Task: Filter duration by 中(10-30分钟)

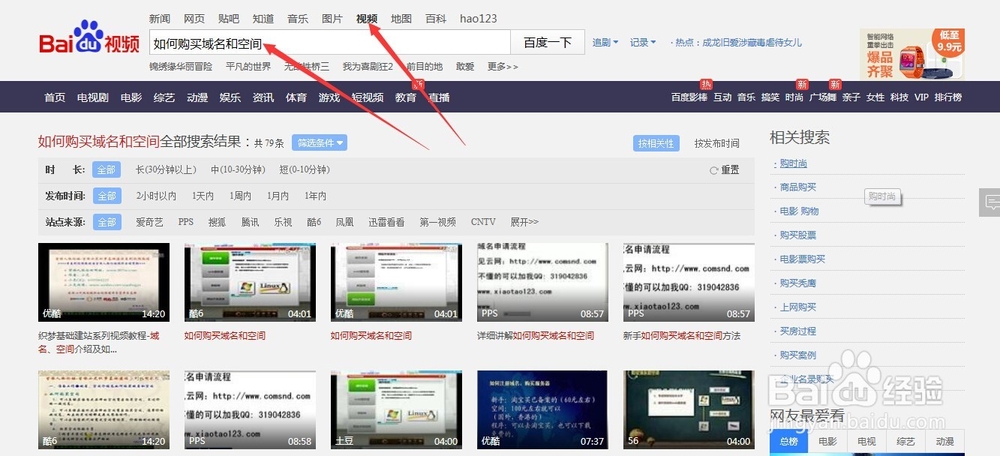Action: coord(238,170)
